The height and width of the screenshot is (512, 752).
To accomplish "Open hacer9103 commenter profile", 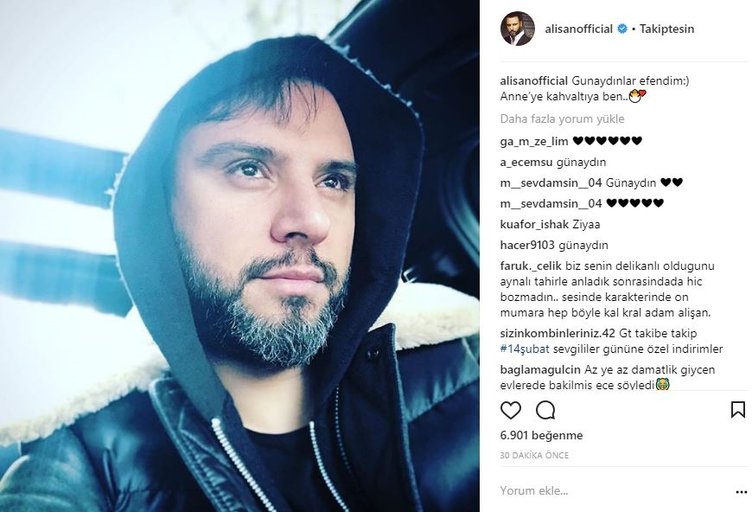I will pyautogui.click(x=527, y=245).
